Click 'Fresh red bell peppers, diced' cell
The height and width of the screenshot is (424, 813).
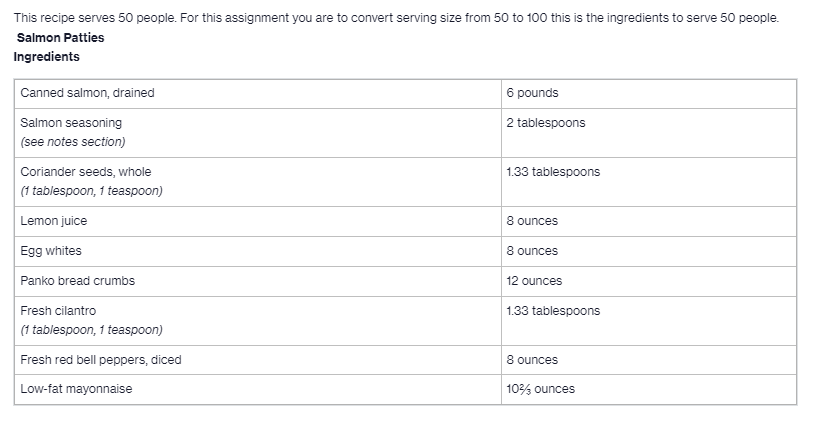tap(101, 360)
